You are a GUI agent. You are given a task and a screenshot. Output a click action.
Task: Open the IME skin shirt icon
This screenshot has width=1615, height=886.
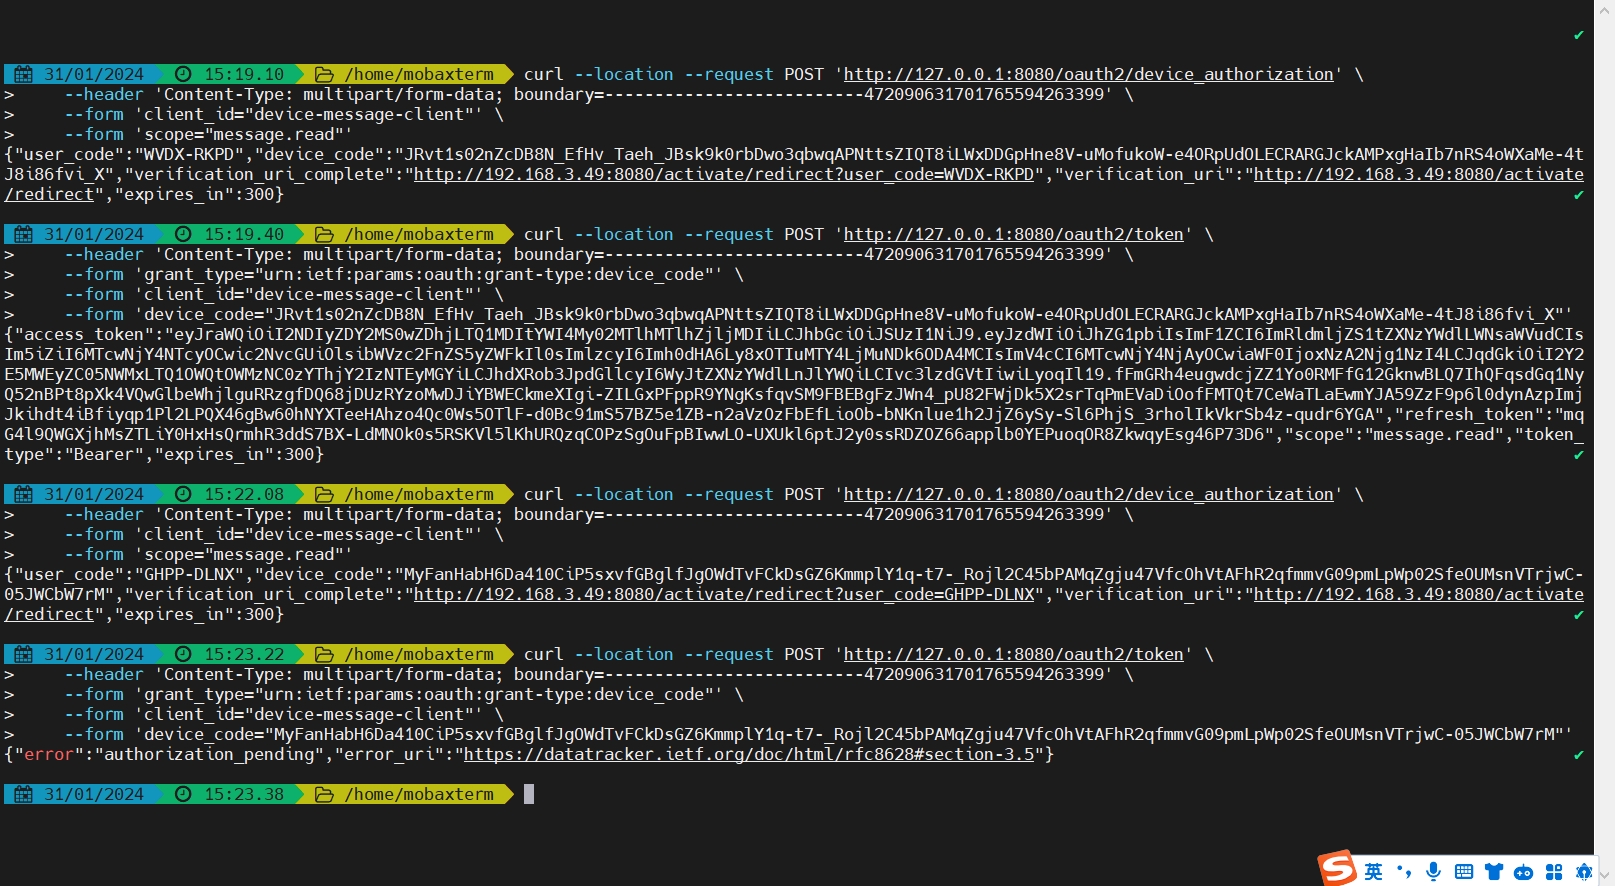coord(1494,872)
